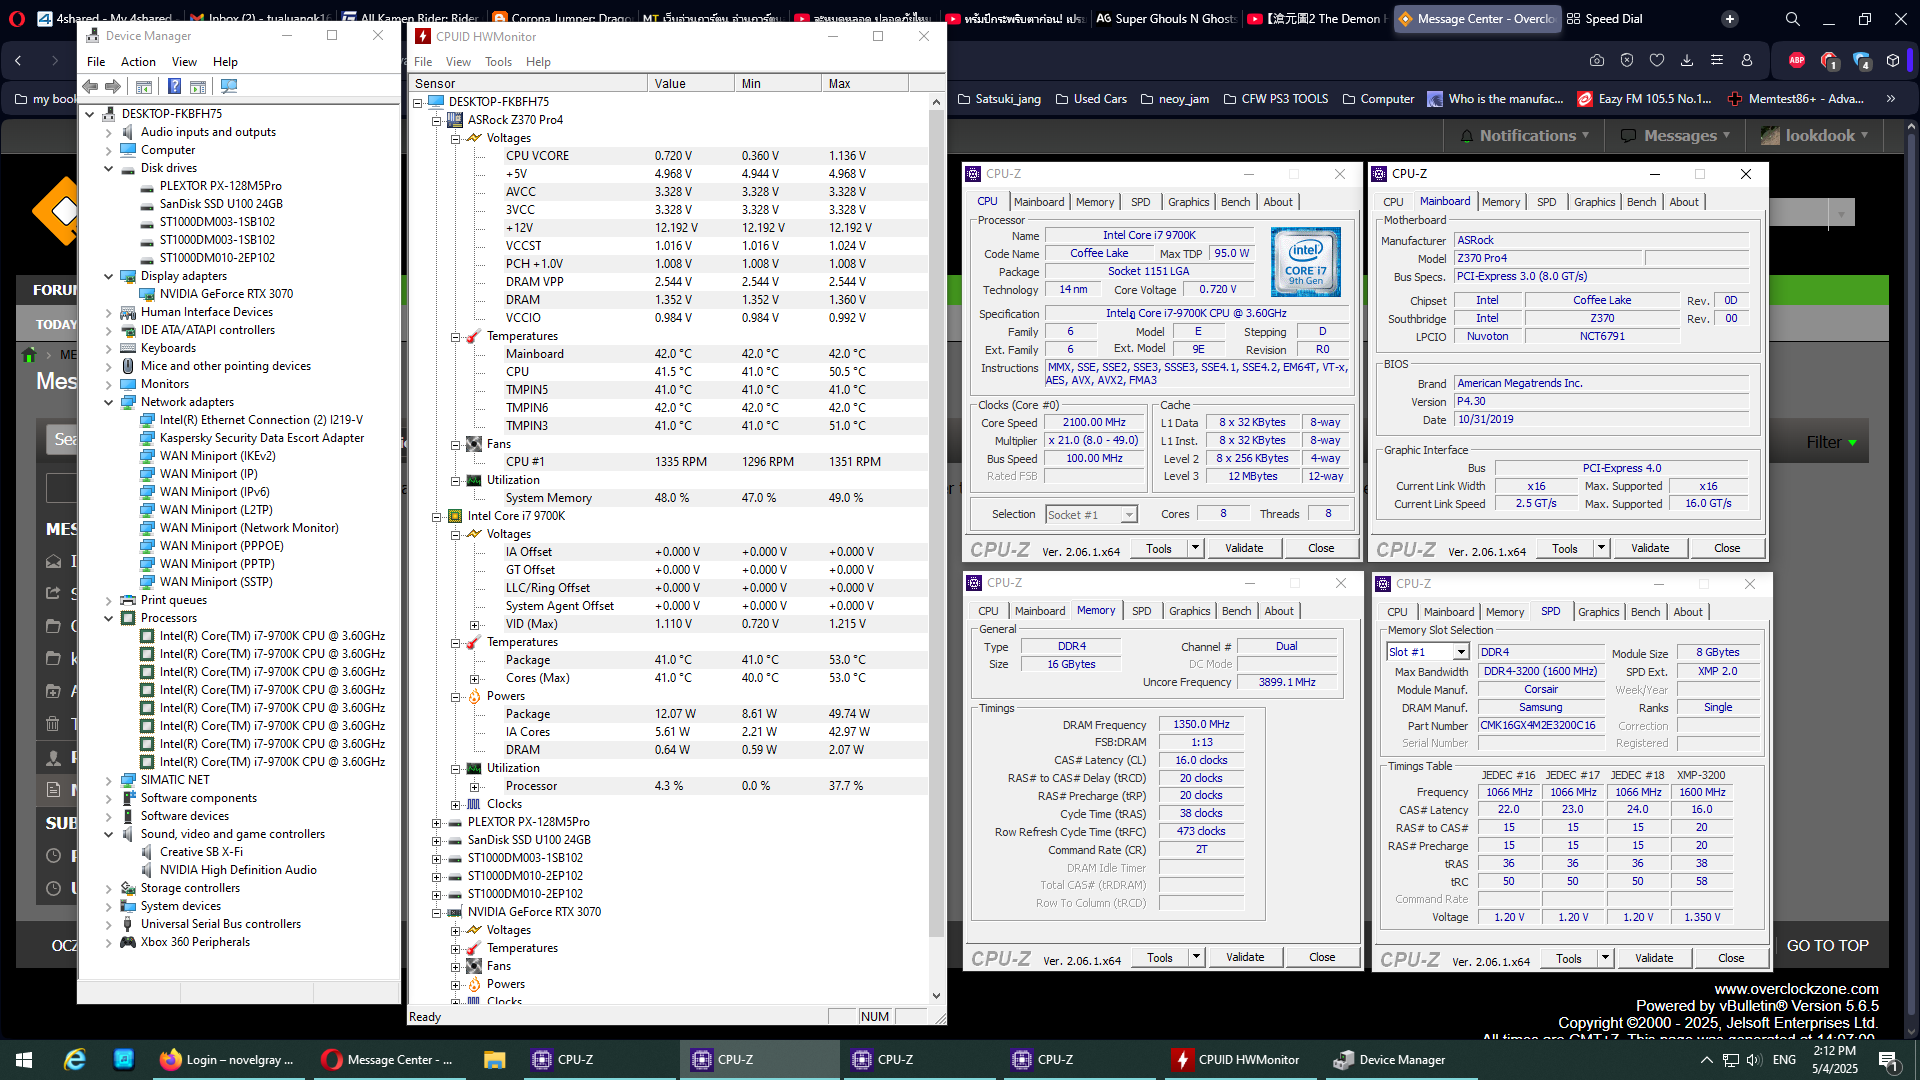Click HWMonitor vertical scrollbar thumb
1920x1080 pixels.
pos(936,525)
